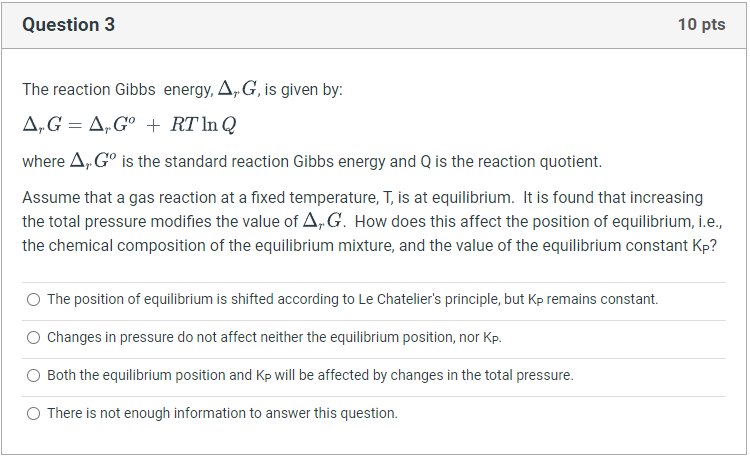
Task: Click the ΔrG = ΔrG° + RT ln Q equation
Action: [129, 125]
